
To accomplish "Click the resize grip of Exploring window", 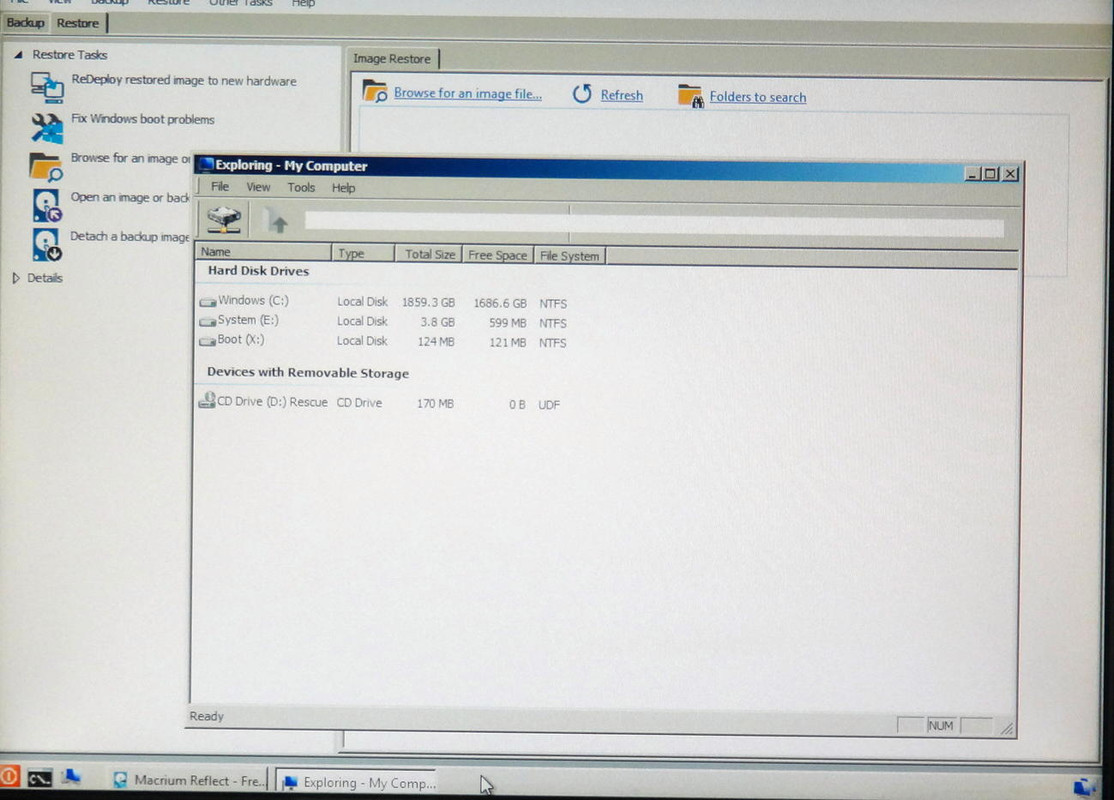I will point(1007,728).
